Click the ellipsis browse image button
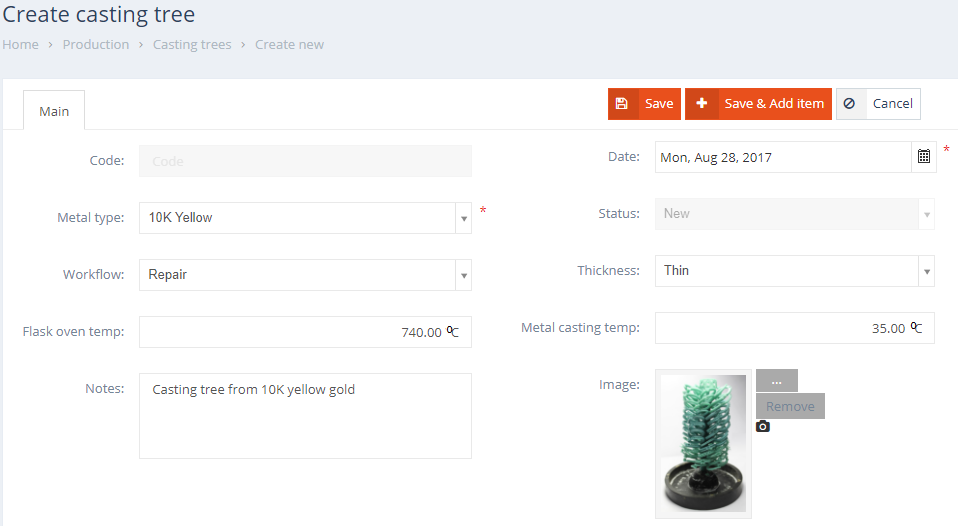The image size is (958, 526). pos(776,381)
